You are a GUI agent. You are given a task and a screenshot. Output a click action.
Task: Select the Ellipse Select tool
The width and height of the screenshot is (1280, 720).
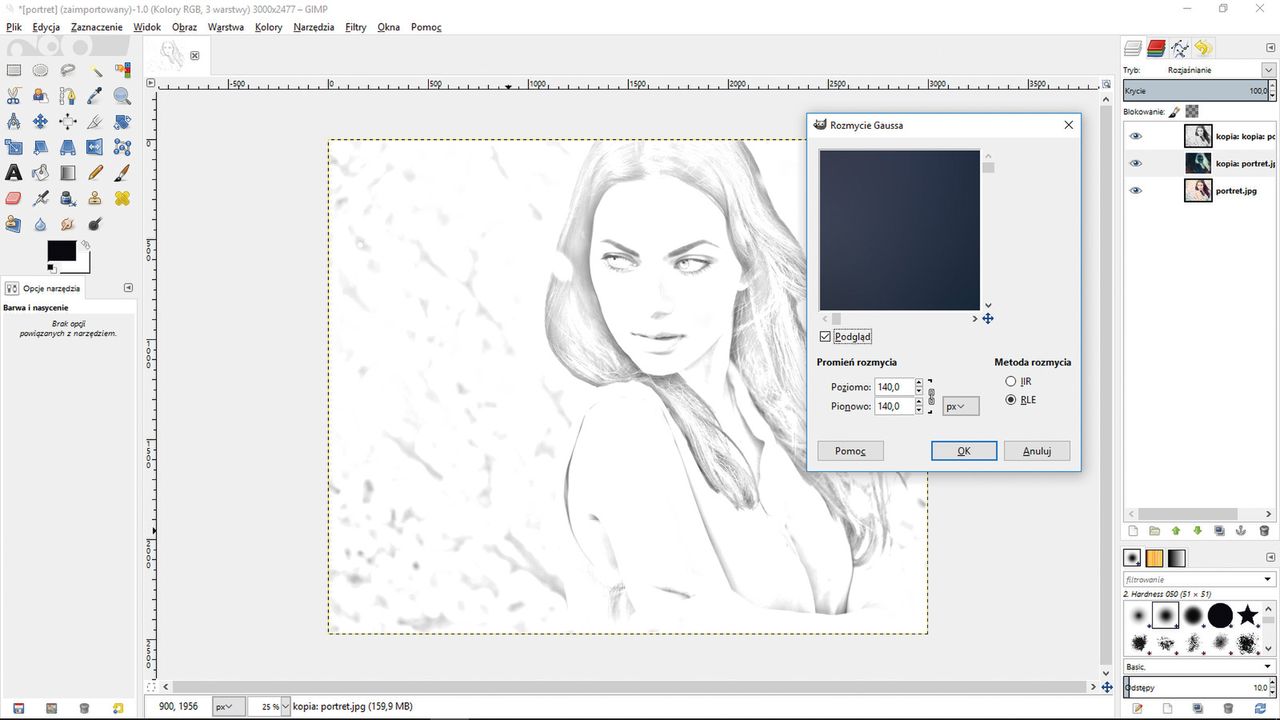40,70
